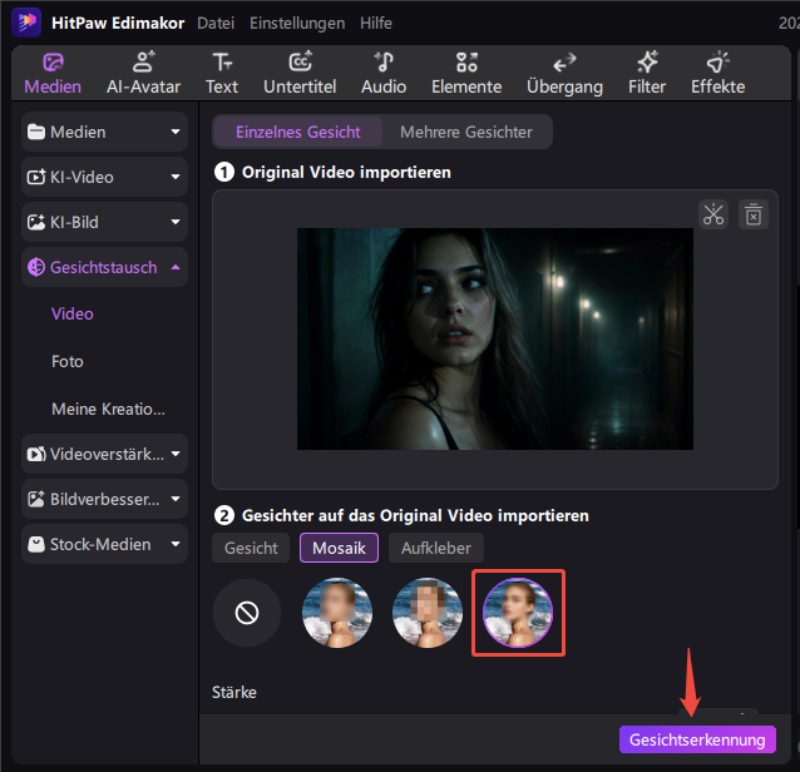Open the Effekte panel
This screenshot has height=772, width=800.
point(718,74)
